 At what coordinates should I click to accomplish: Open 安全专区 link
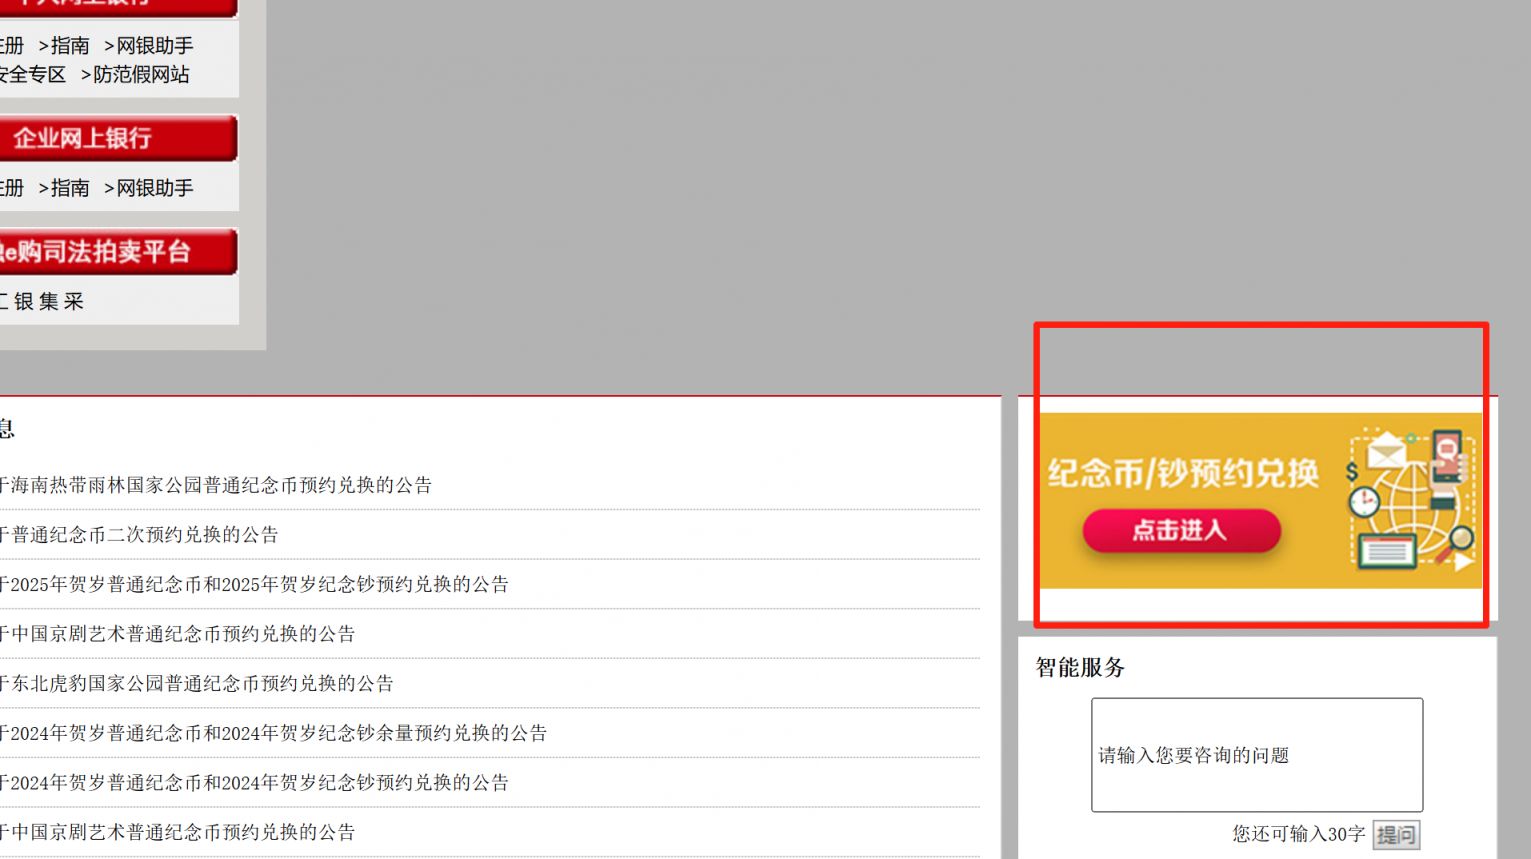(x=32, y=75)
